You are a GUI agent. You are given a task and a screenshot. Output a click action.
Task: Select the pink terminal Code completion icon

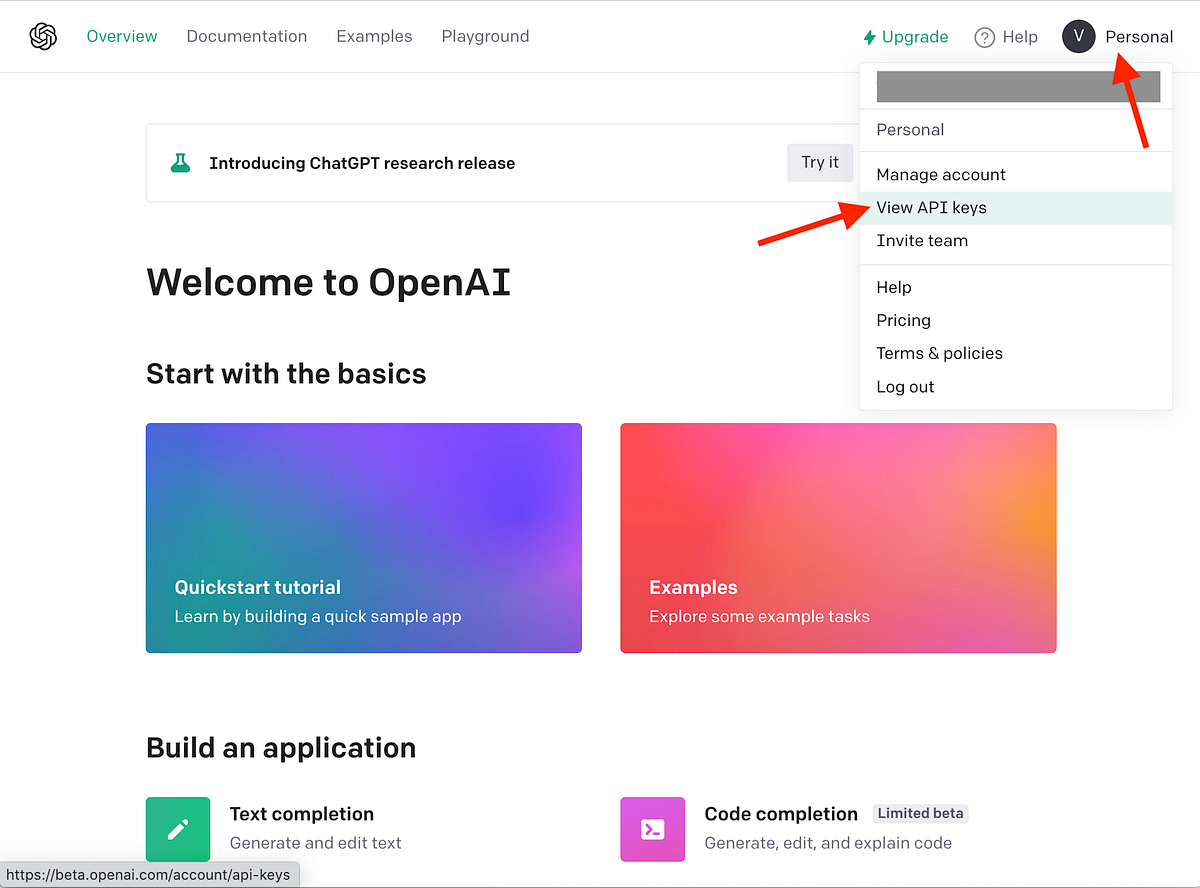pyautogui.click(x=652, y=829)
